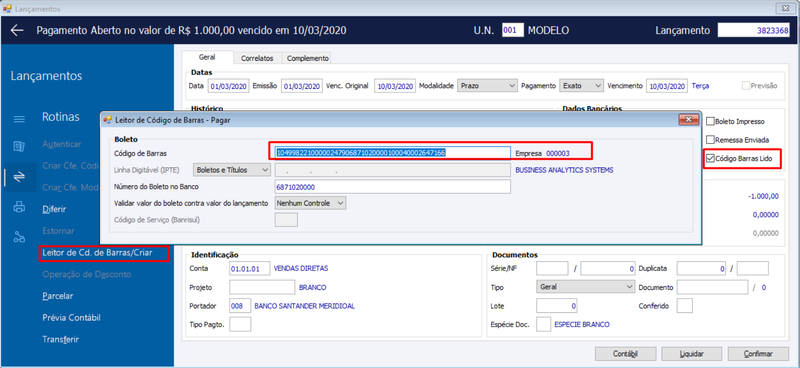
Task: Click the Terça weekday text
Action: click(x=700, y=86)
